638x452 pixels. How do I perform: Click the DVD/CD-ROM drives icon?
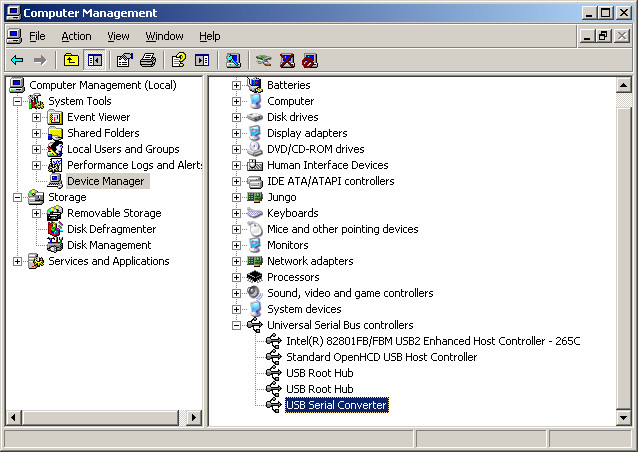point(255,149)
